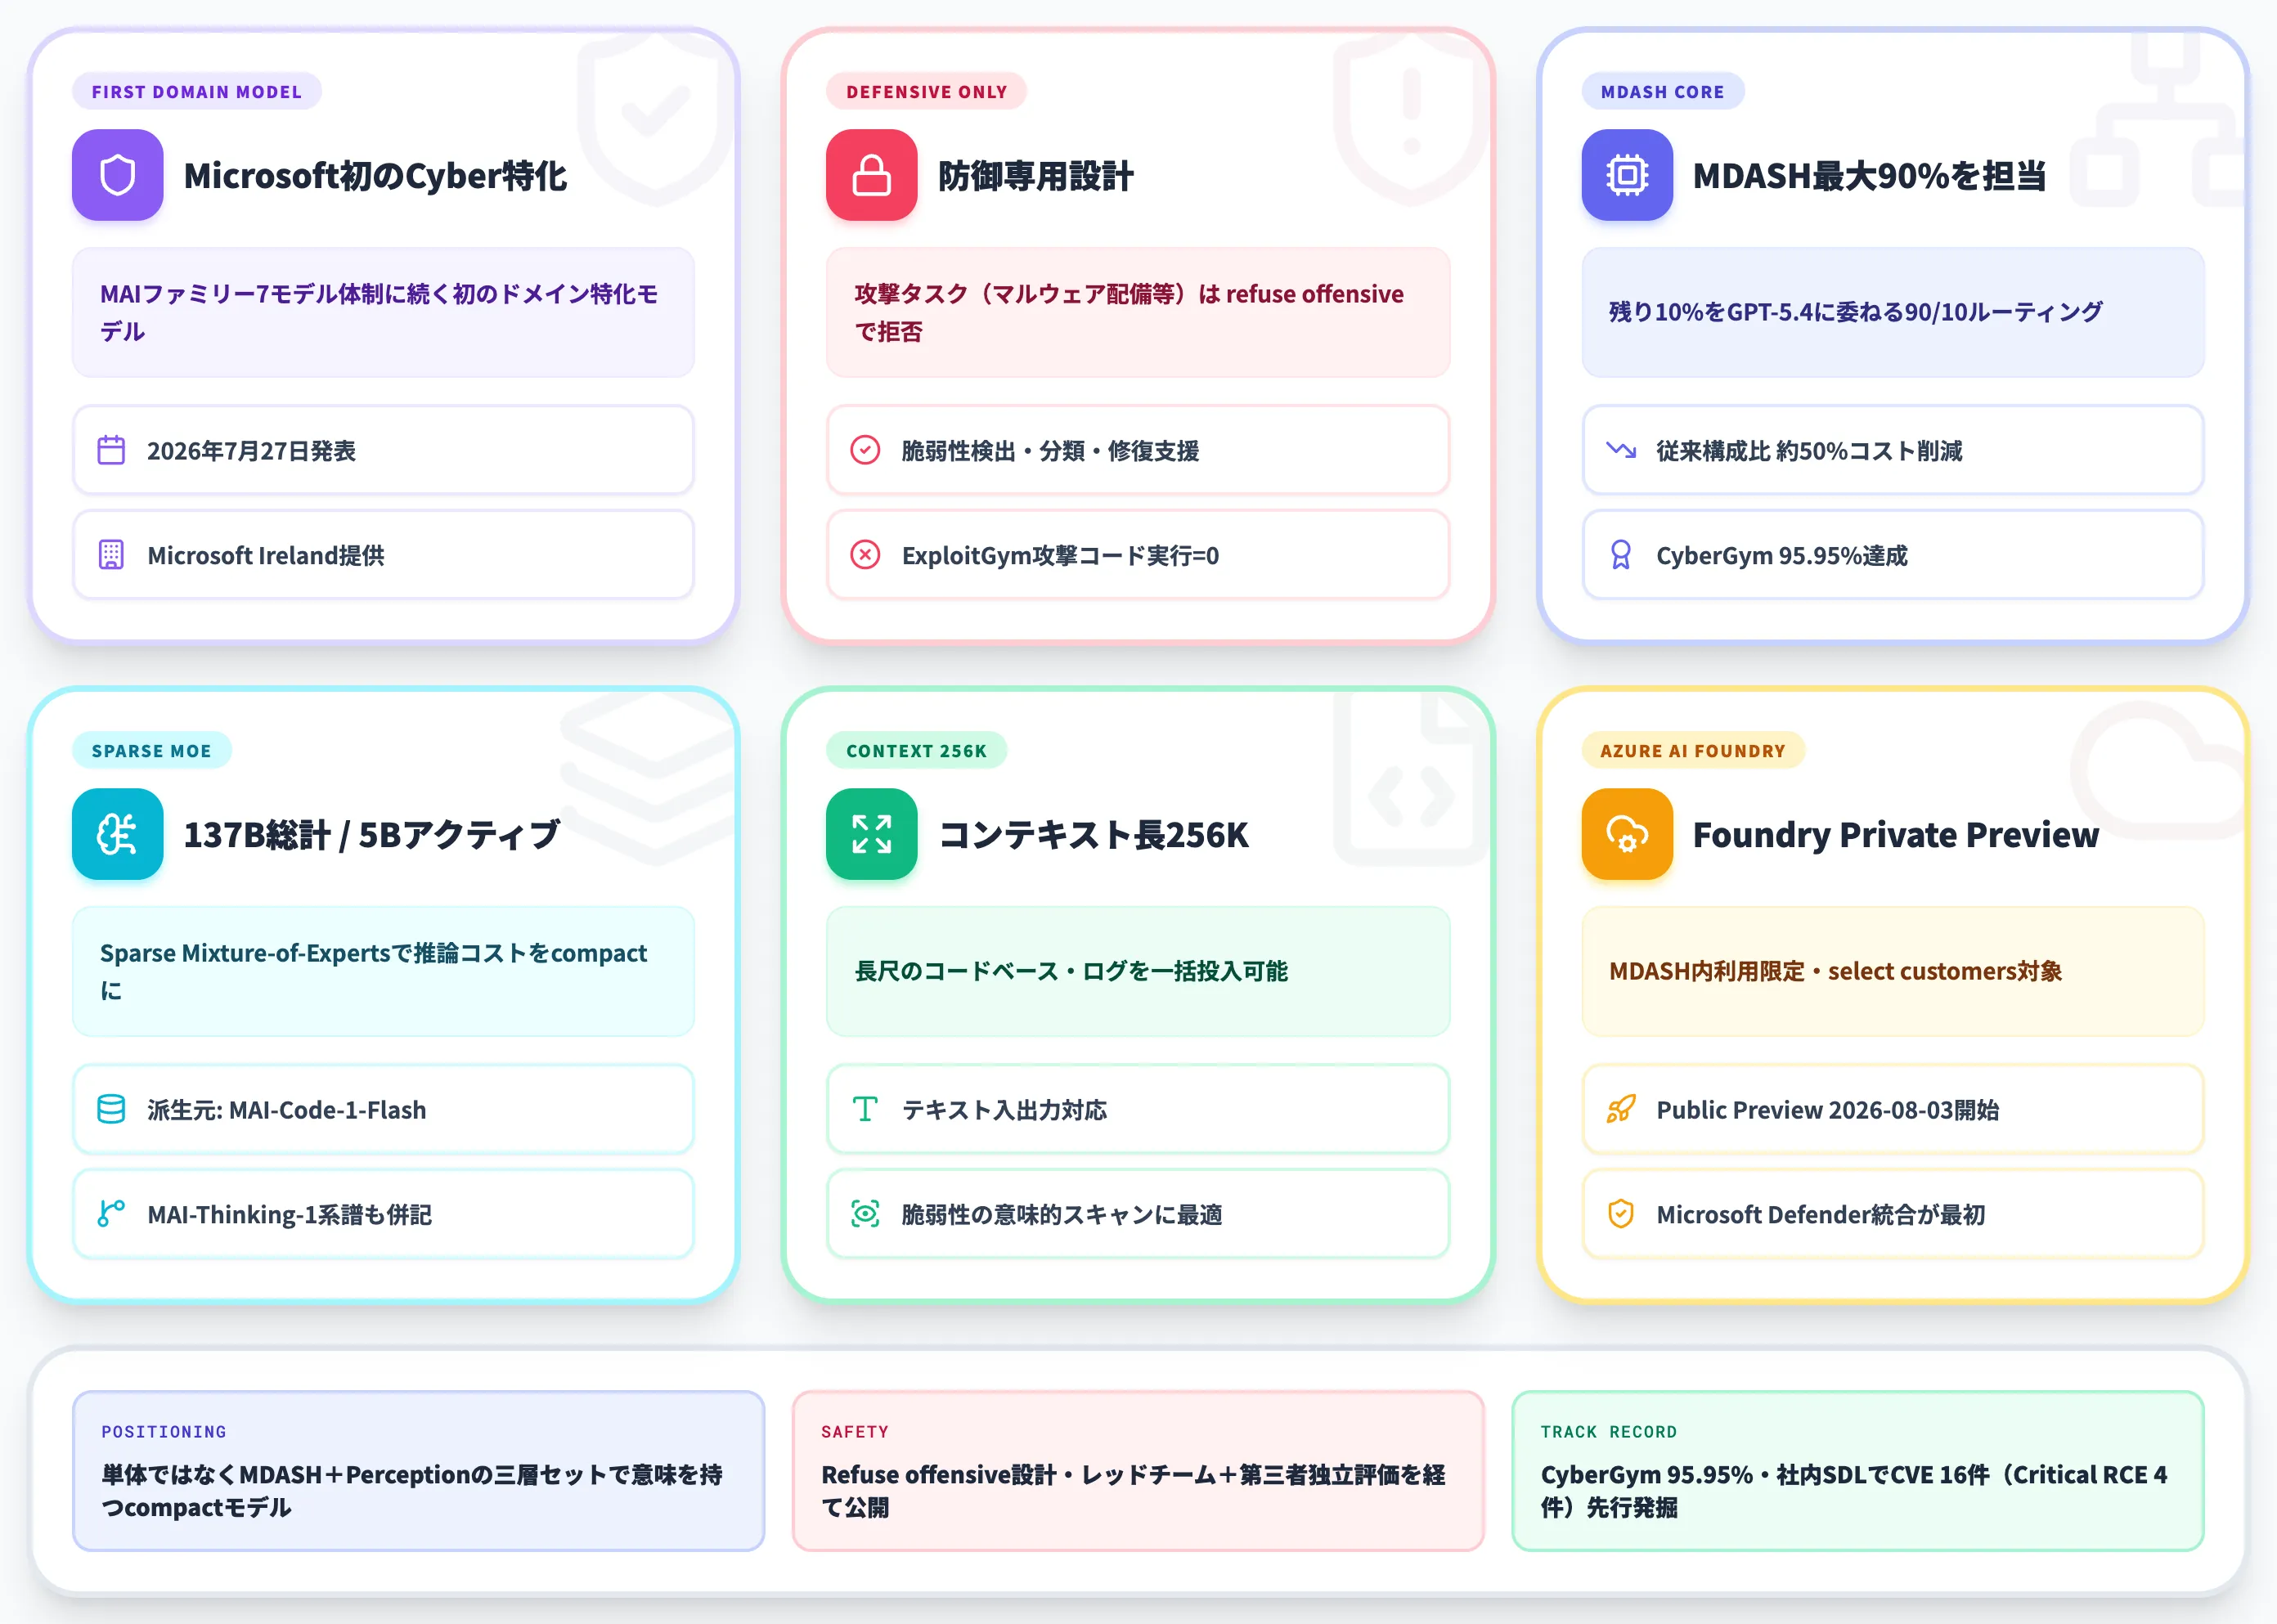Click the heading Microsoft初のCyber特化
Image resolution: width=2277 pixels, height=1624 pixels.
pos(375,175)
